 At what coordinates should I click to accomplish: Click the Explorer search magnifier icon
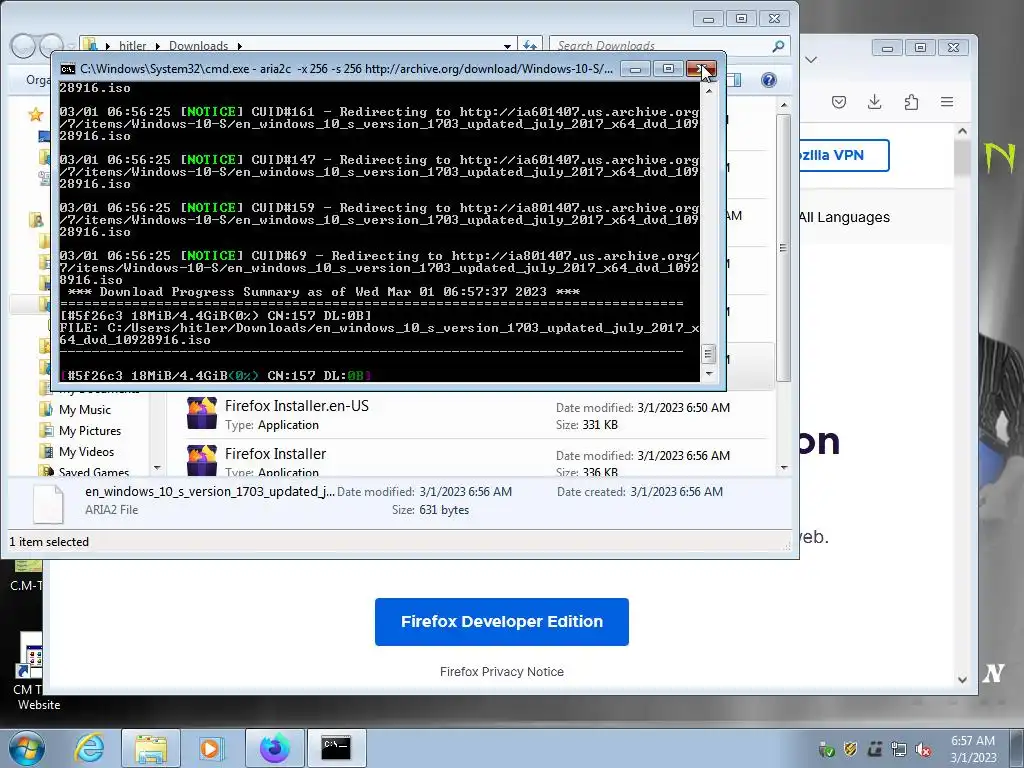(778, 46)
